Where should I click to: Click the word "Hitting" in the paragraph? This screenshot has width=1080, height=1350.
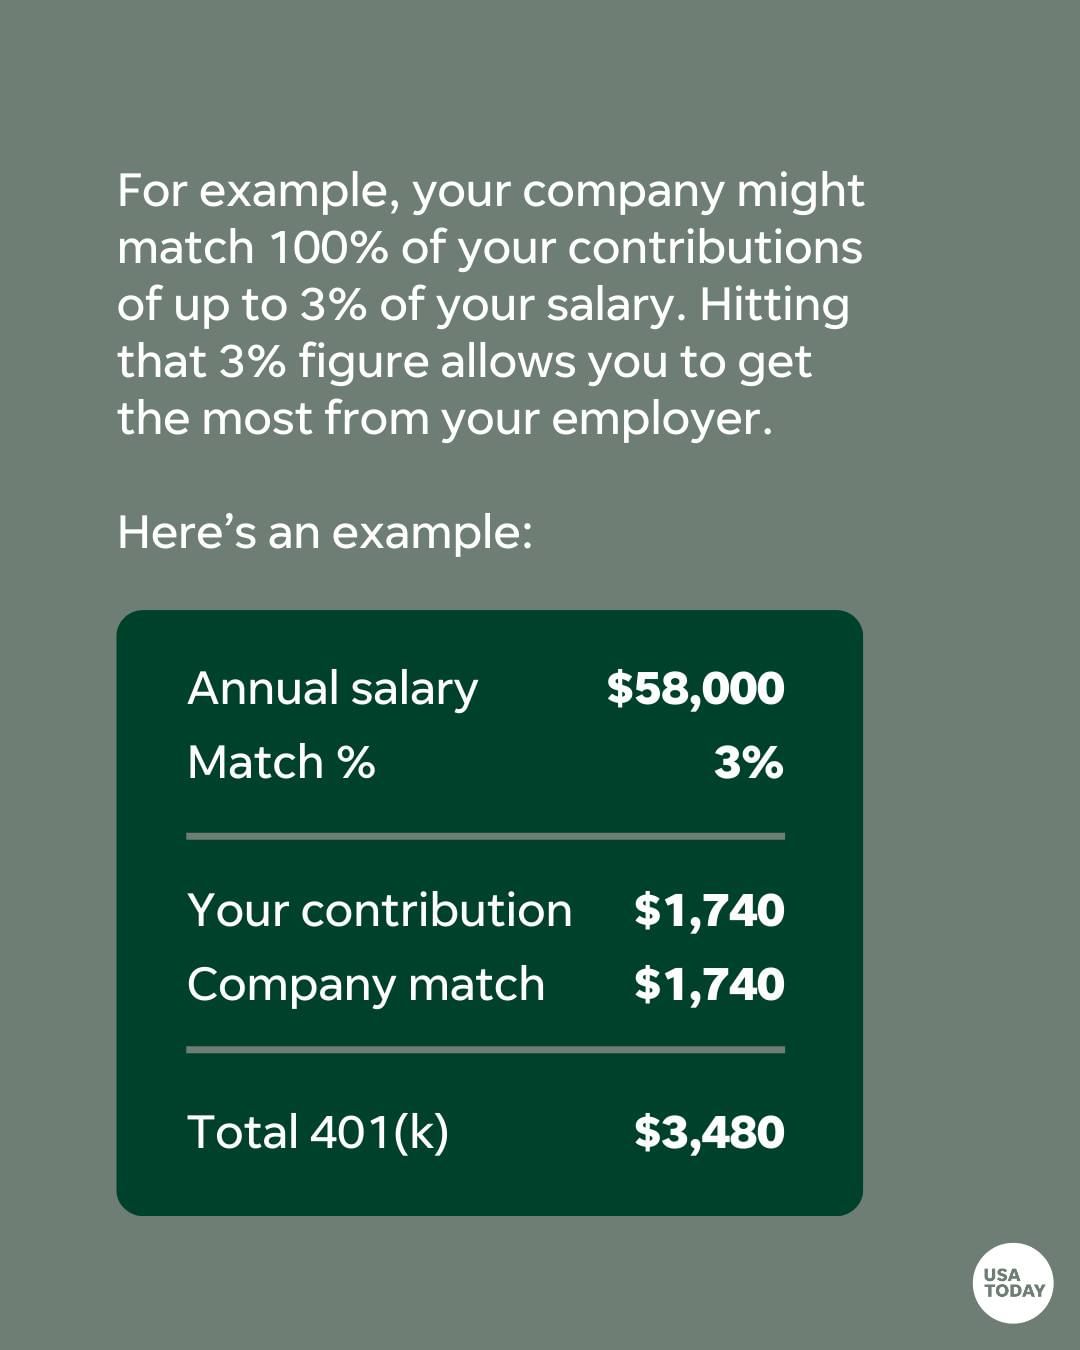tap(774, 305)
